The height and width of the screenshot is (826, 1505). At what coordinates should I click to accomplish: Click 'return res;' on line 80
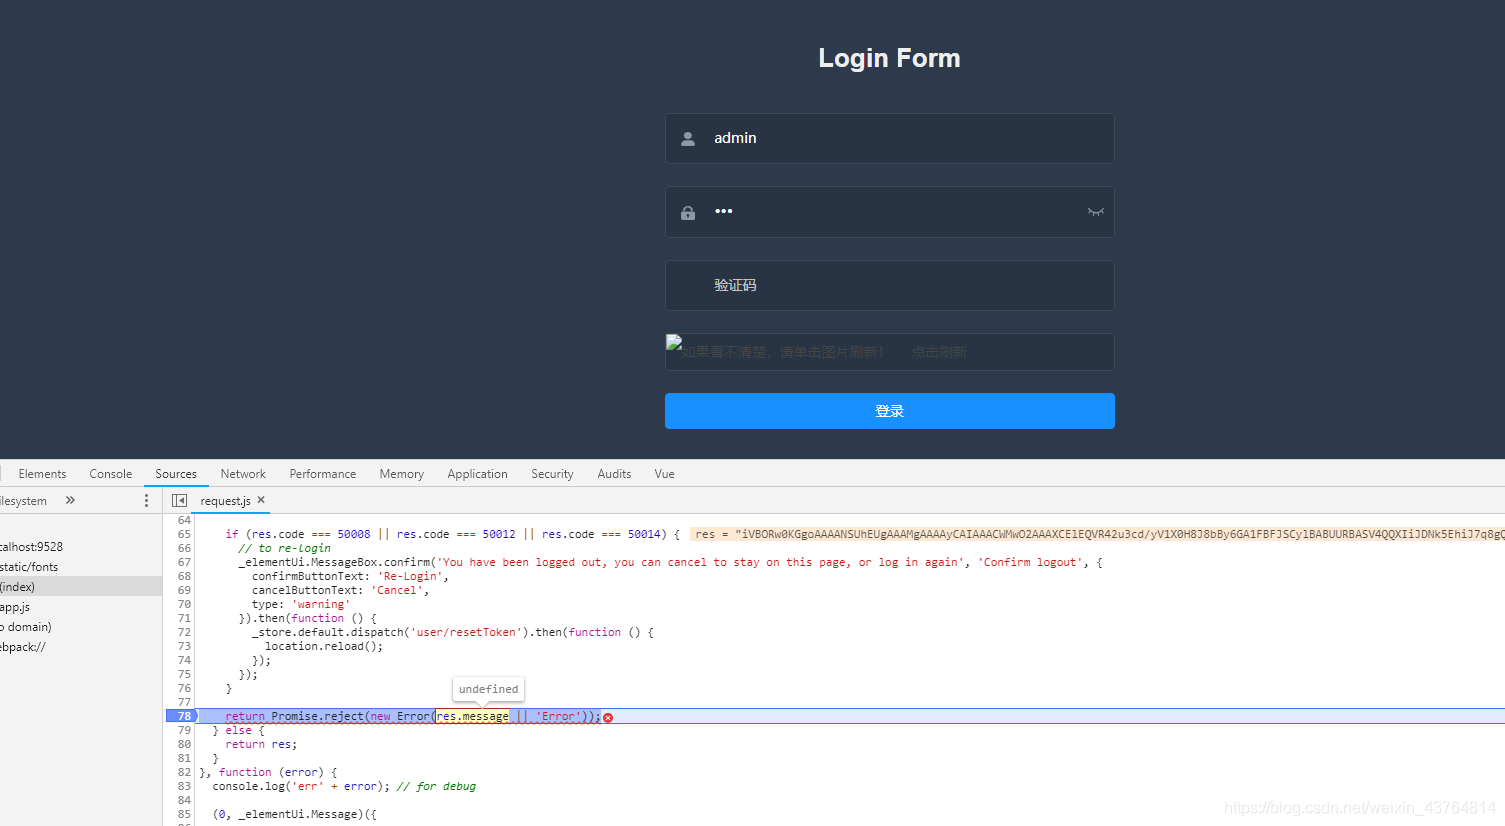coord(261,744)
